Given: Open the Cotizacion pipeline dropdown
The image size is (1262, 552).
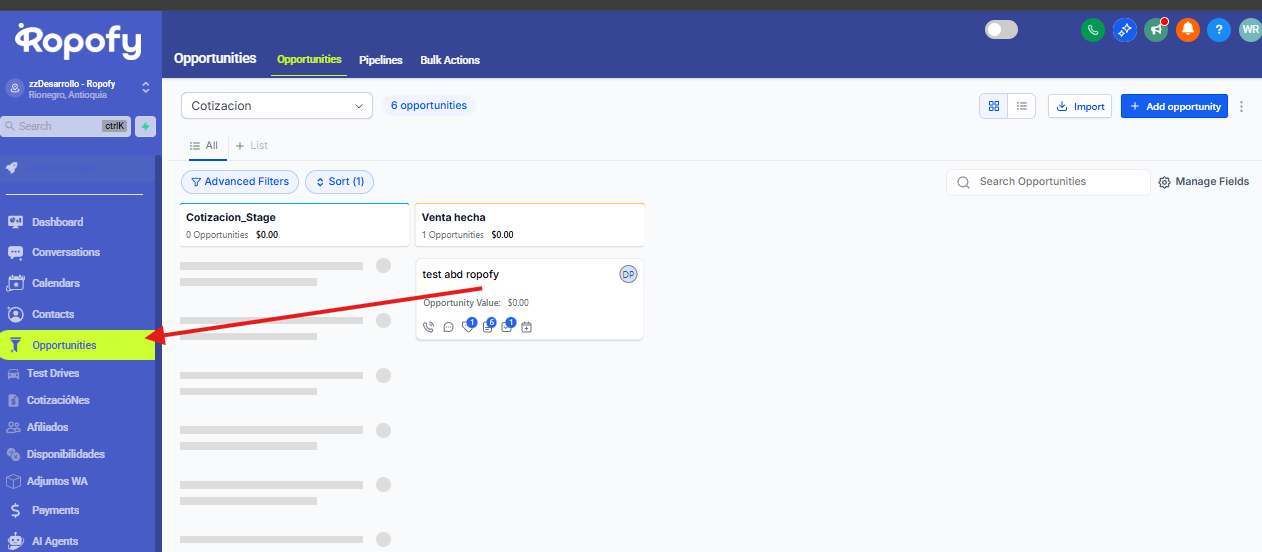Looking at the screenshot, I should (x=276, y=106).
